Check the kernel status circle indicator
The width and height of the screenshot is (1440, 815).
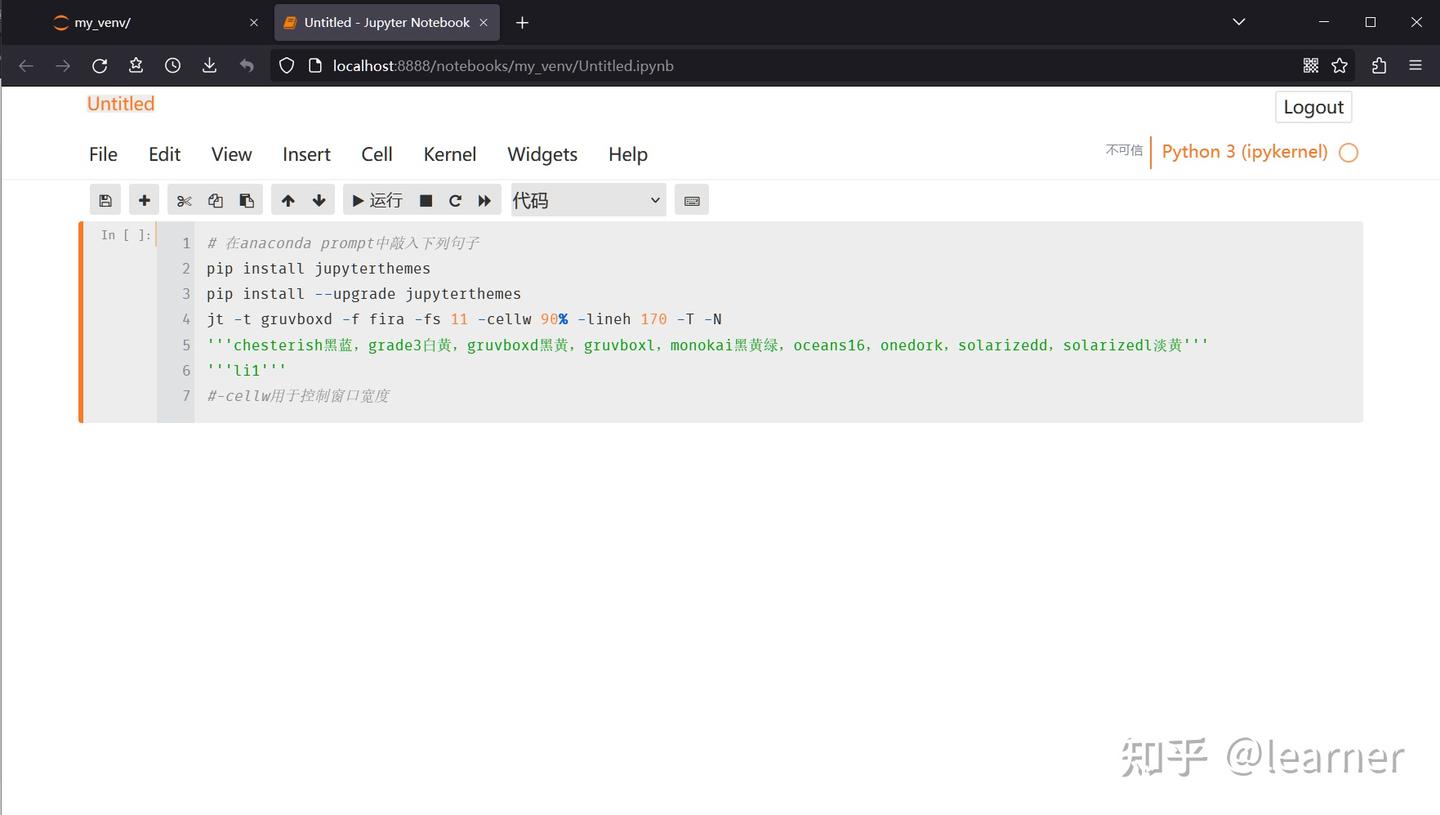(x=1348, y=152)
